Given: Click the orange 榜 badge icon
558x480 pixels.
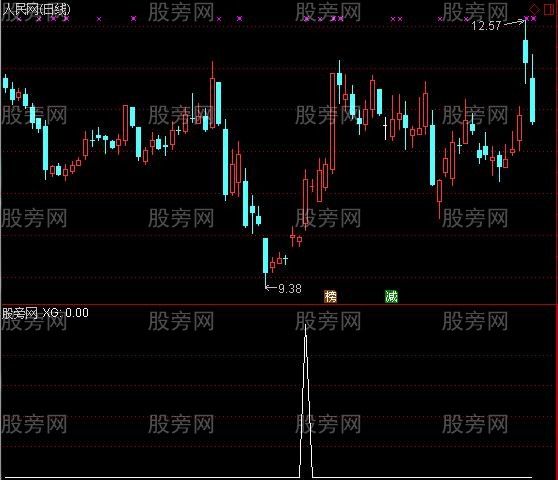Looking at the screenshot, I should click(330, 296).
